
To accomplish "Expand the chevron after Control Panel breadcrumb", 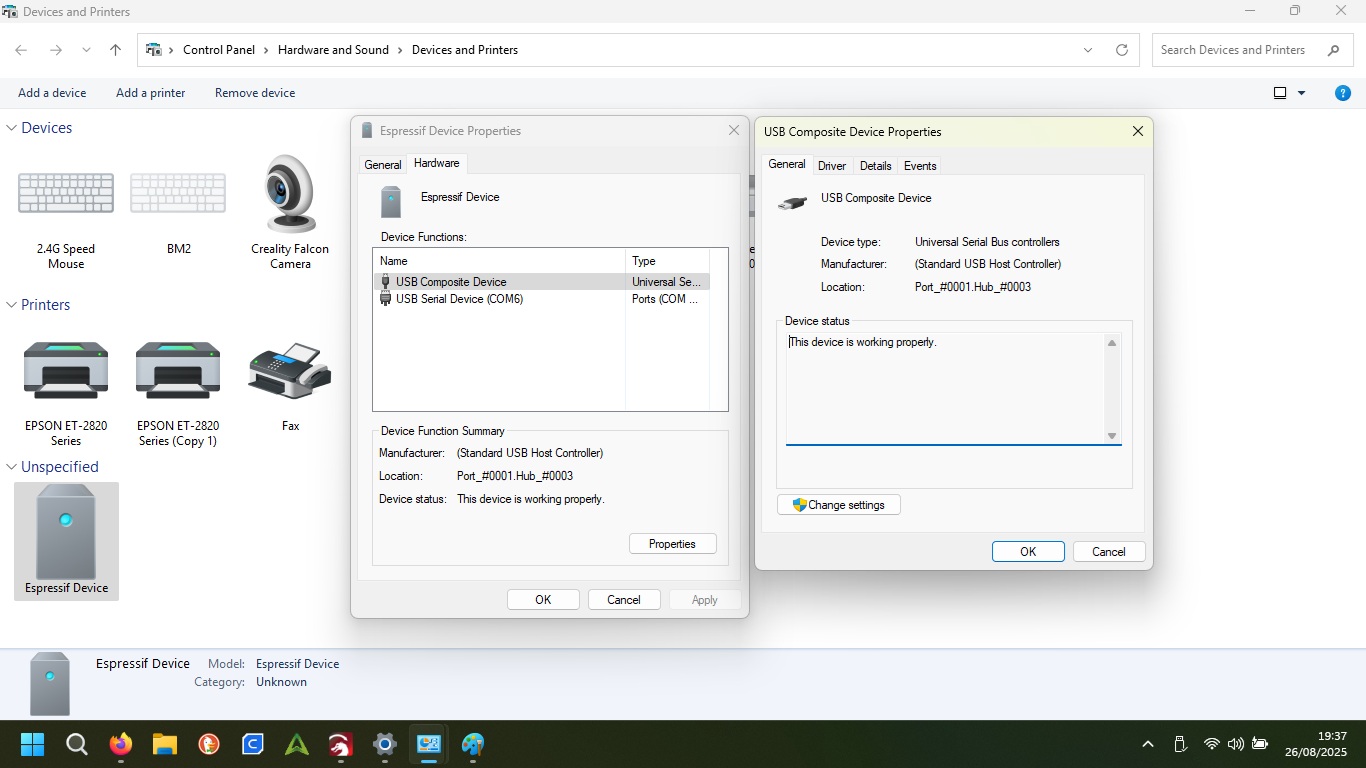I will click(267, 50).
